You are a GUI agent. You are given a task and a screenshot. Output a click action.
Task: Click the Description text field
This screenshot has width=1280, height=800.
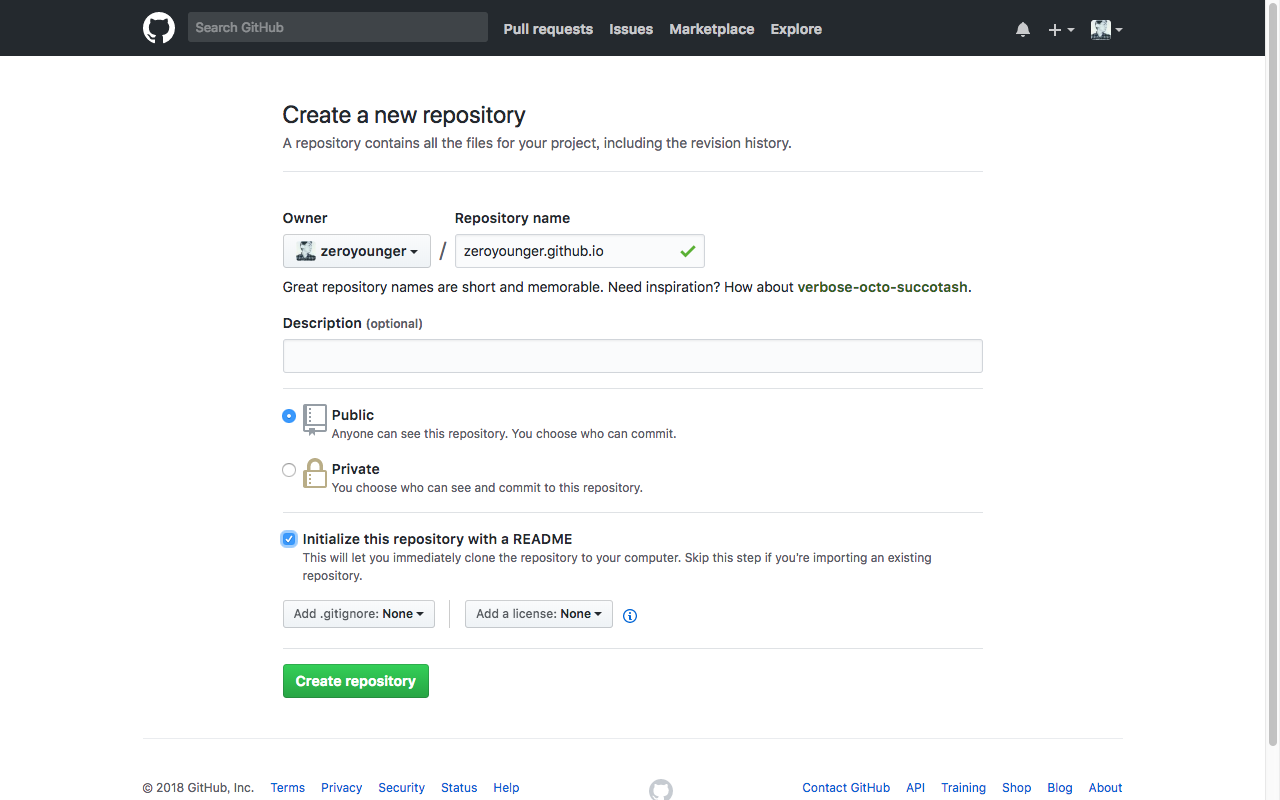(x=633, y=356)
